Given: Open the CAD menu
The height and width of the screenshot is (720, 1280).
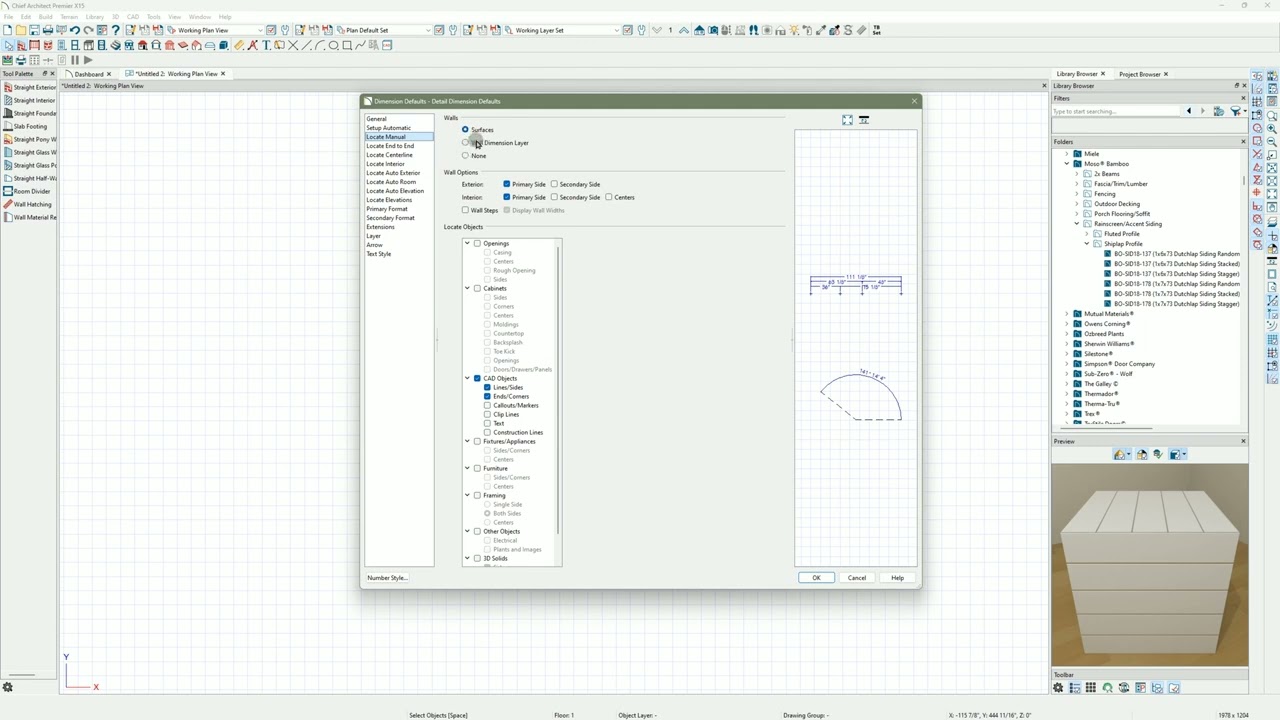Looking at the screenshot, I should [132, 17].
